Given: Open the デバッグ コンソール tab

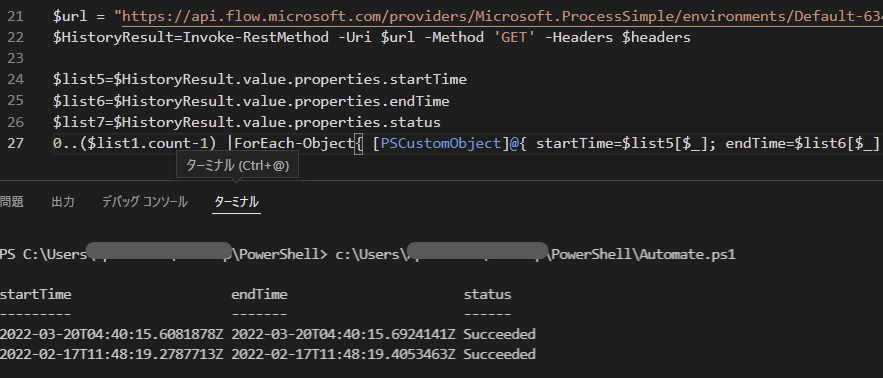Looking at the screenshot, I should (x=145, y=202).
